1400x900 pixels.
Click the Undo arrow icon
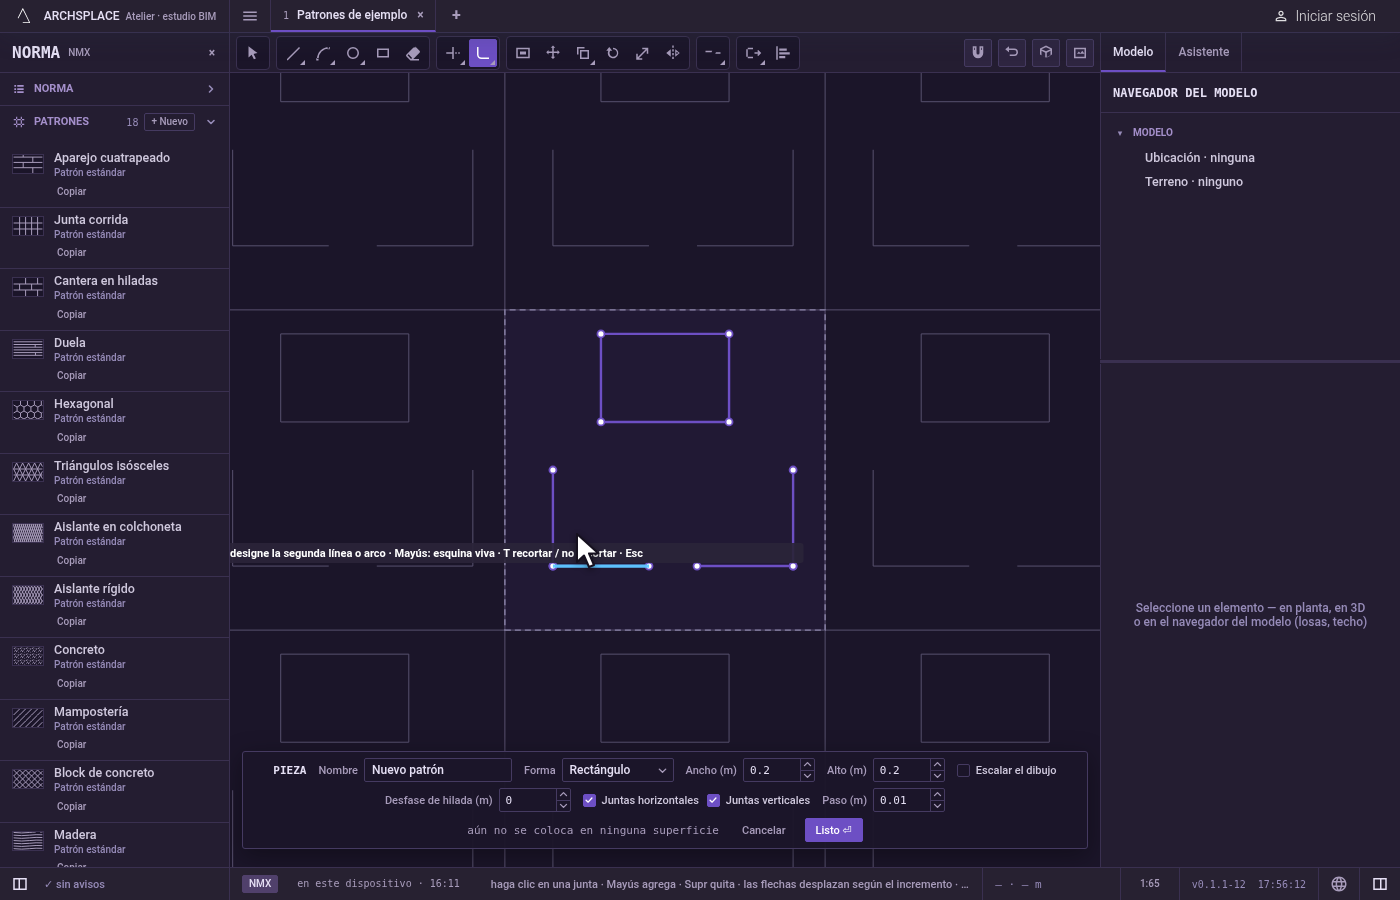click(1012, 52)
